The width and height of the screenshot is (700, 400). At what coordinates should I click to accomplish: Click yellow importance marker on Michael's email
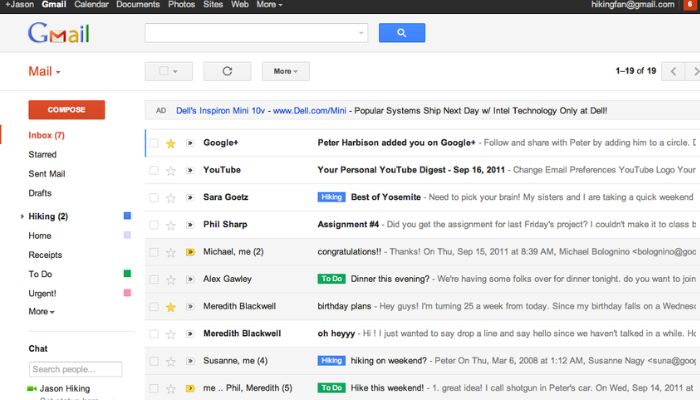click(190, 252)
